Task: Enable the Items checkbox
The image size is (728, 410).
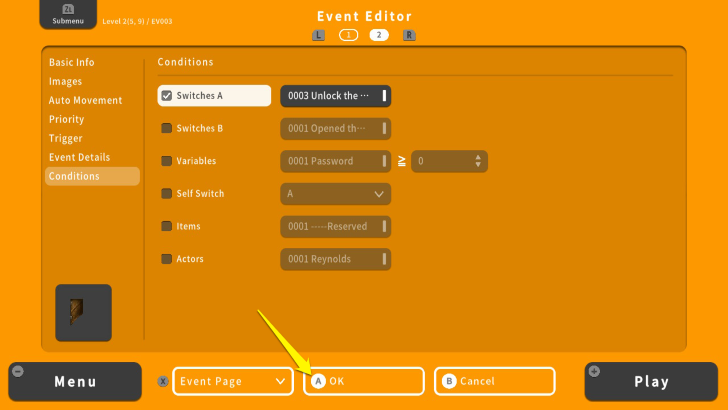Action: click(x=167, y=226)
